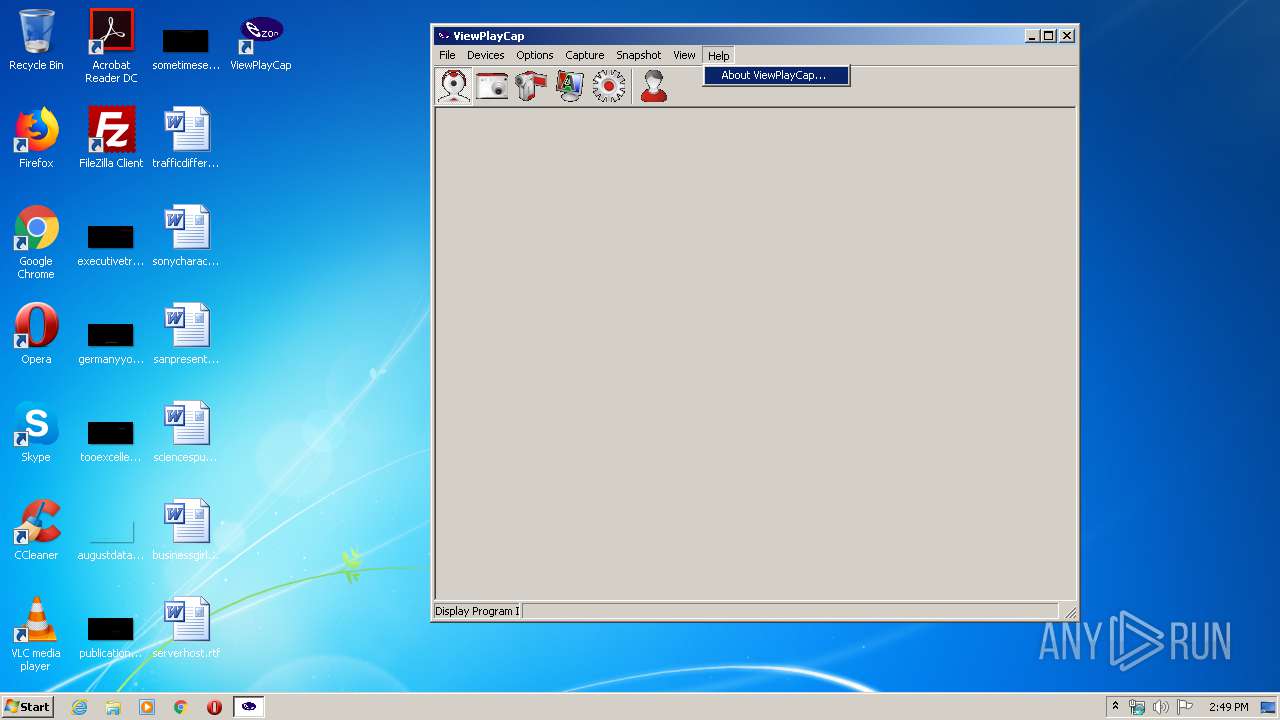Click the network tray icon
Screen dimensions: 1280x720
(1137, 707)
